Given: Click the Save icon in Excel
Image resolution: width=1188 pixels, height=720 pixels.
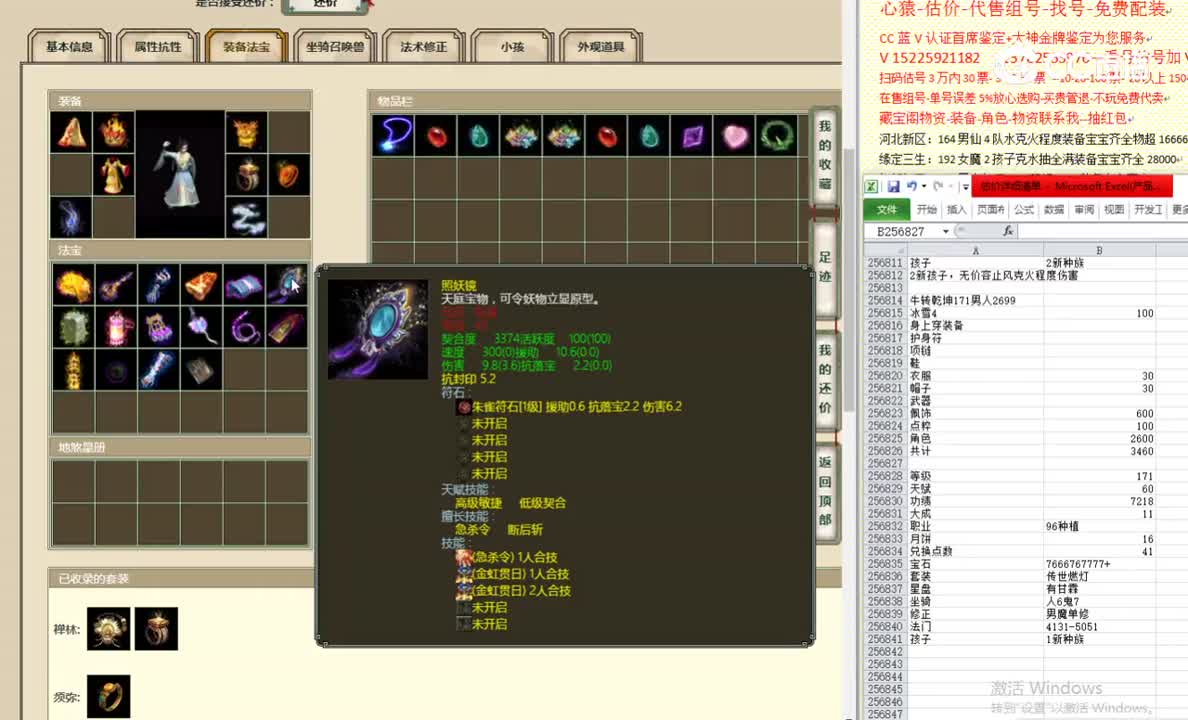Looking at the screenshot, I should tap(894, 186).
